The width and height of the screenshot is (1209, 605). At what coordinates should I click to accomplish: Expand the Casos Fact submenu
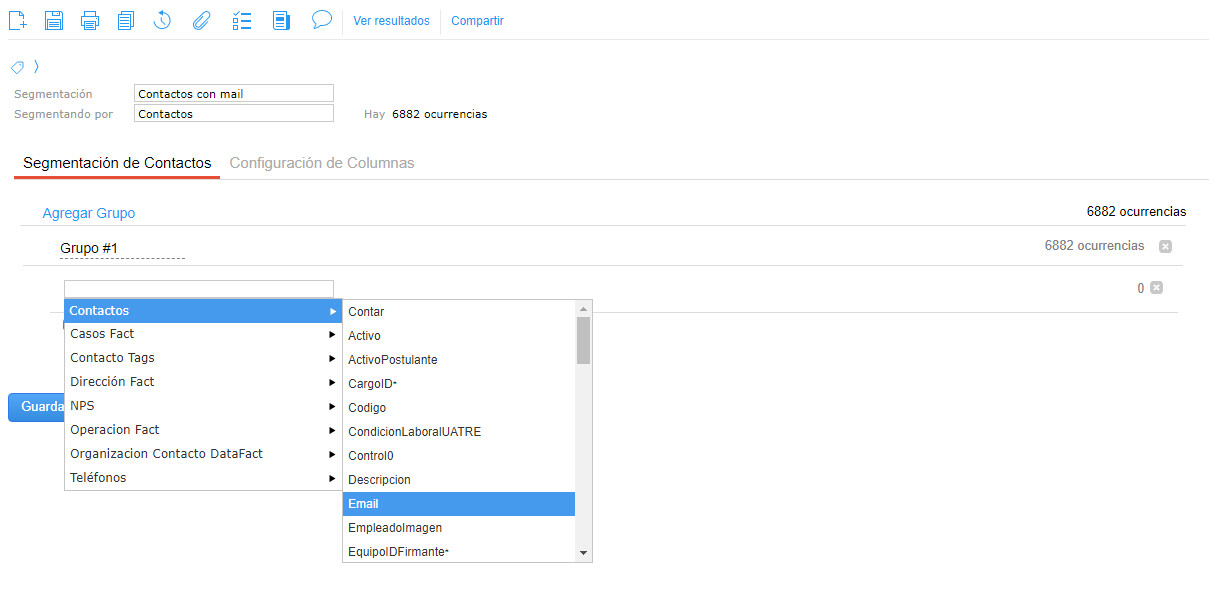click(200, 334)
